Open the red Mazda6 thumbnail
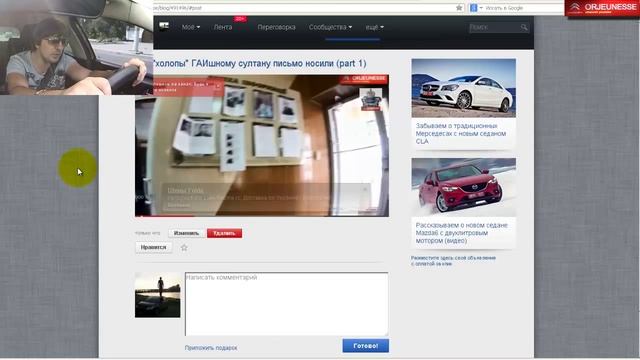The image size is (640, 360). (464, 187)
